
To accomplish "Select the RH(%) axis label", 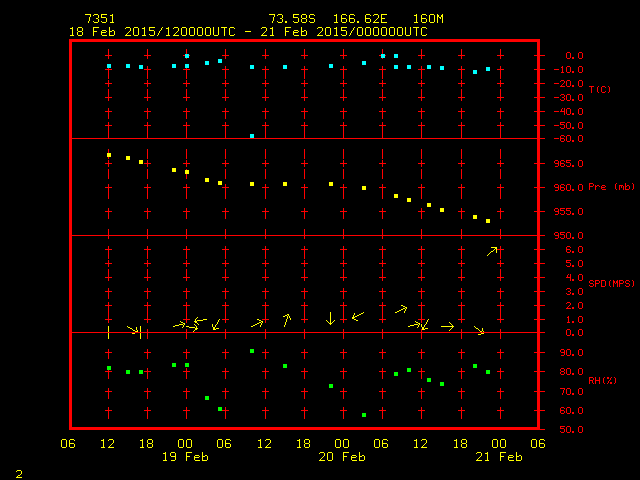I will click(601, 380).
